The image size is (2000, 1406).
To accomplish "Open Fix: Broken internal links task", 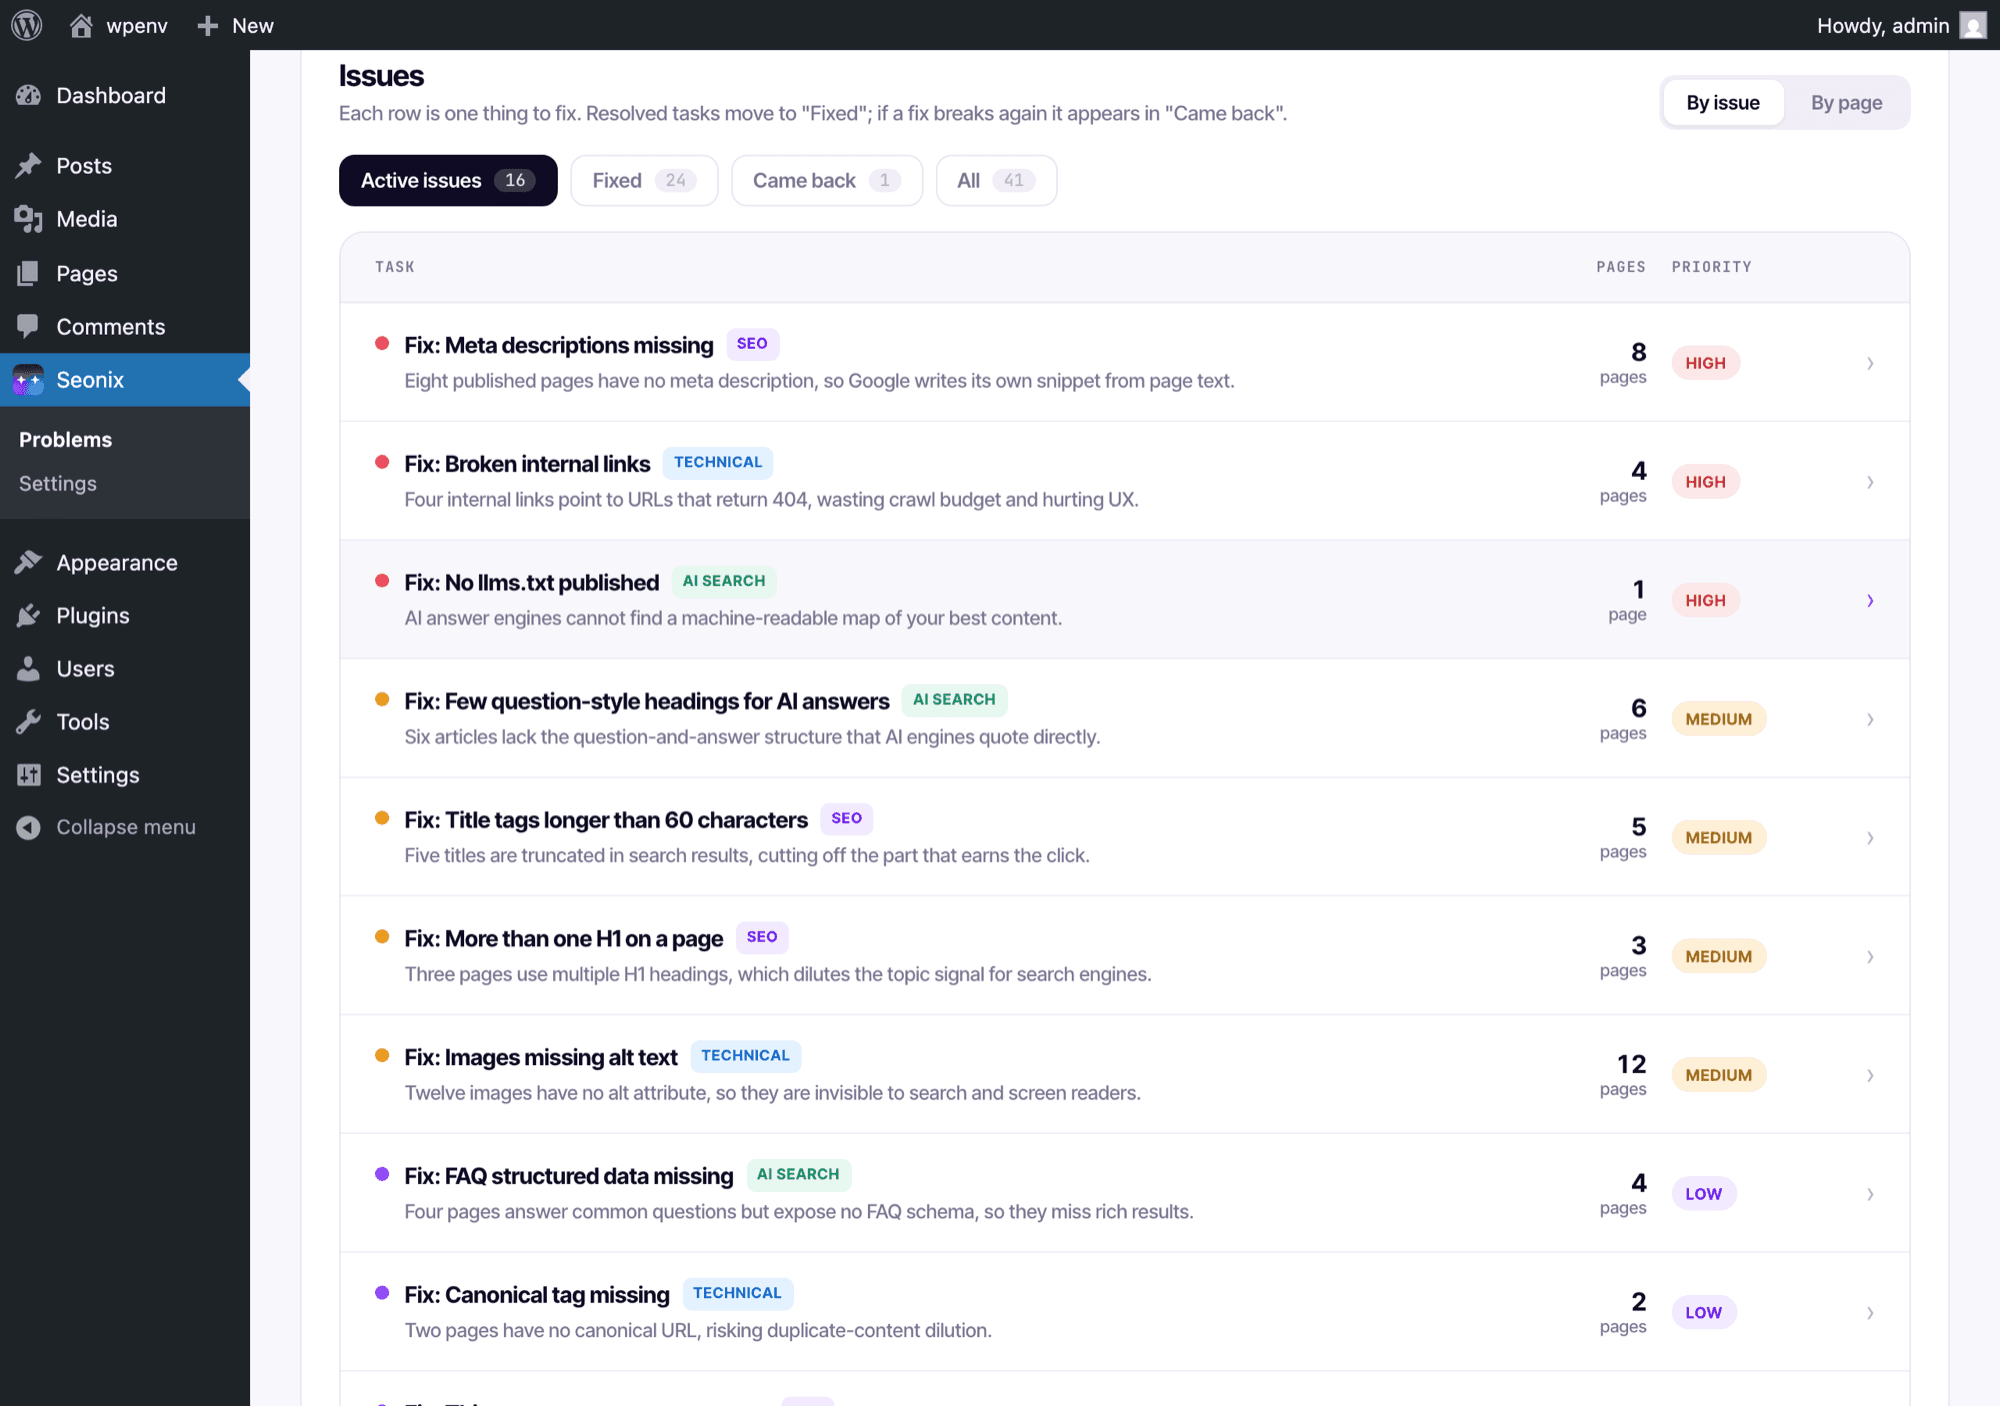I will tap(527, 464).
